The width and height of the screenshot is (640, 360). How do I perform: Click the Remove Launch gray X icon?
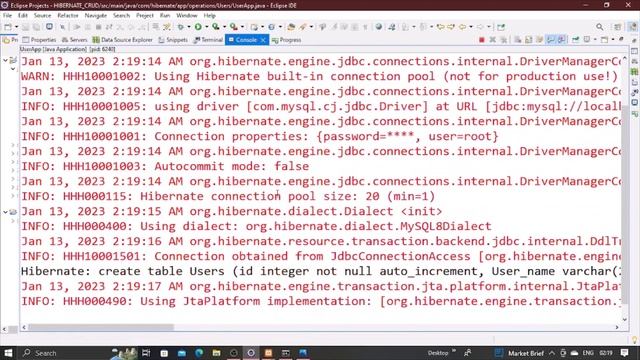click(x=493, y=40)
